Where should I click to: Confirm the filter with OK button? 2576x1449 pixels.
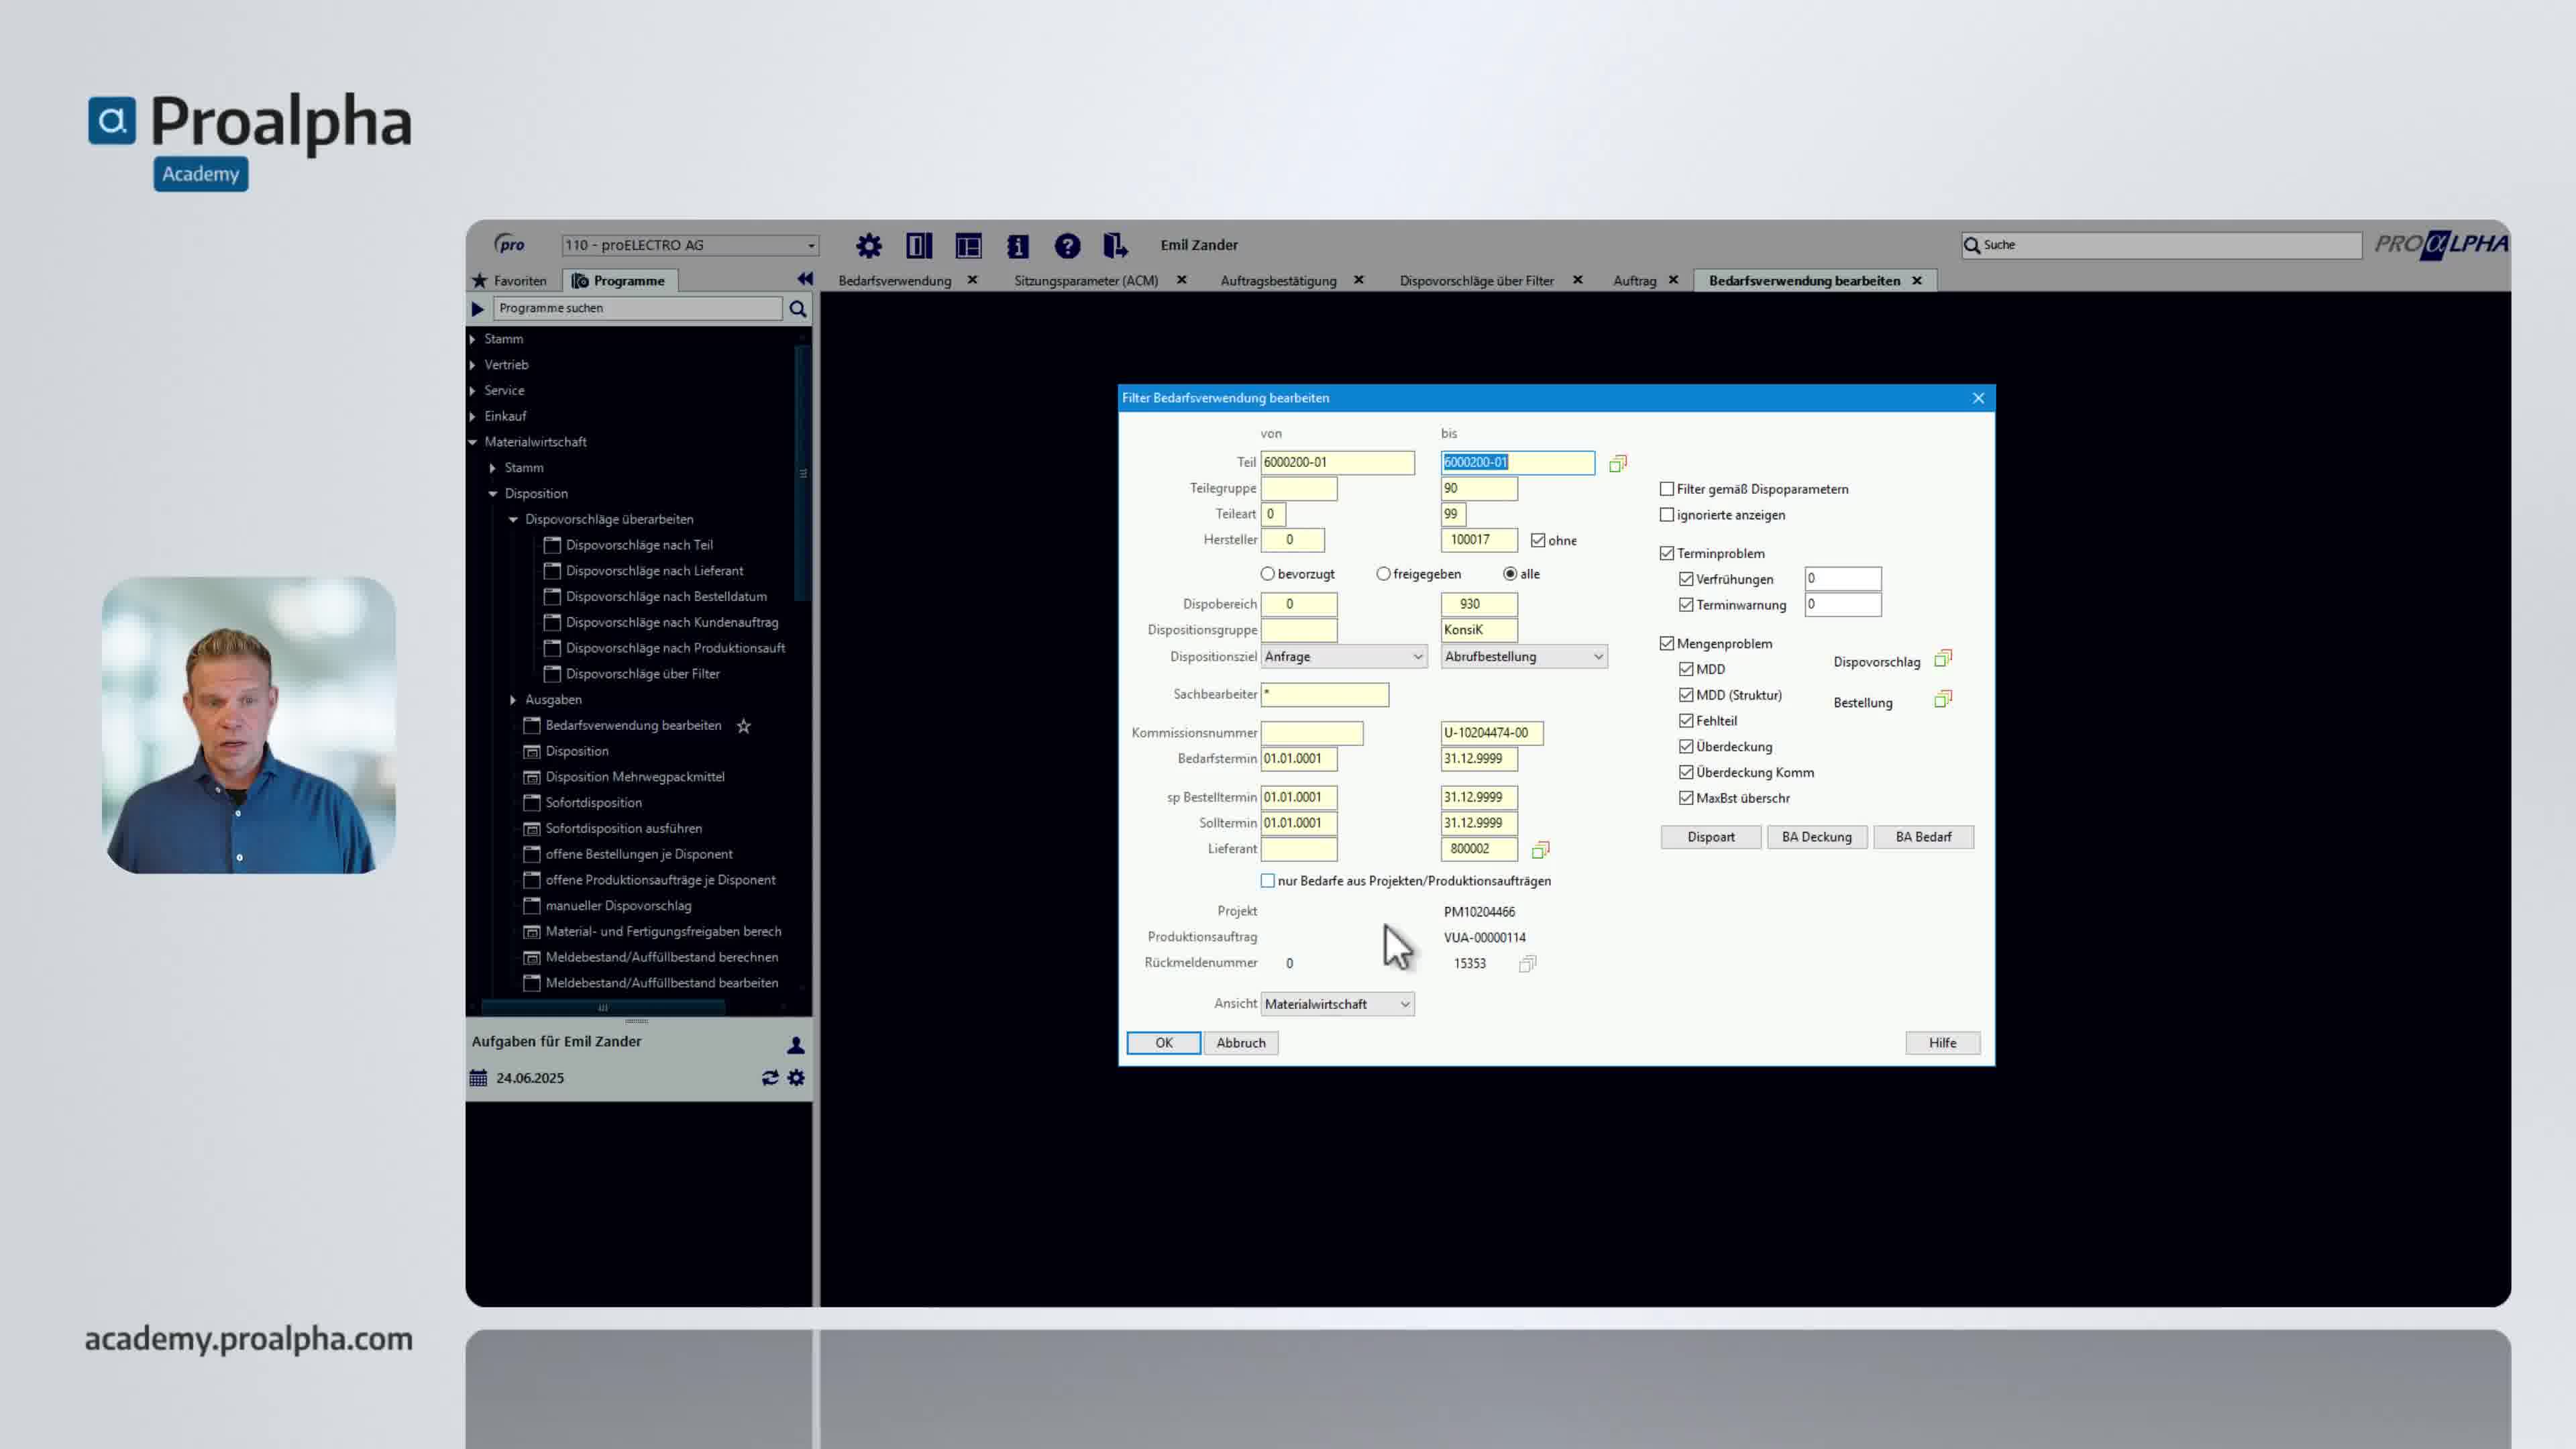1163,1043
